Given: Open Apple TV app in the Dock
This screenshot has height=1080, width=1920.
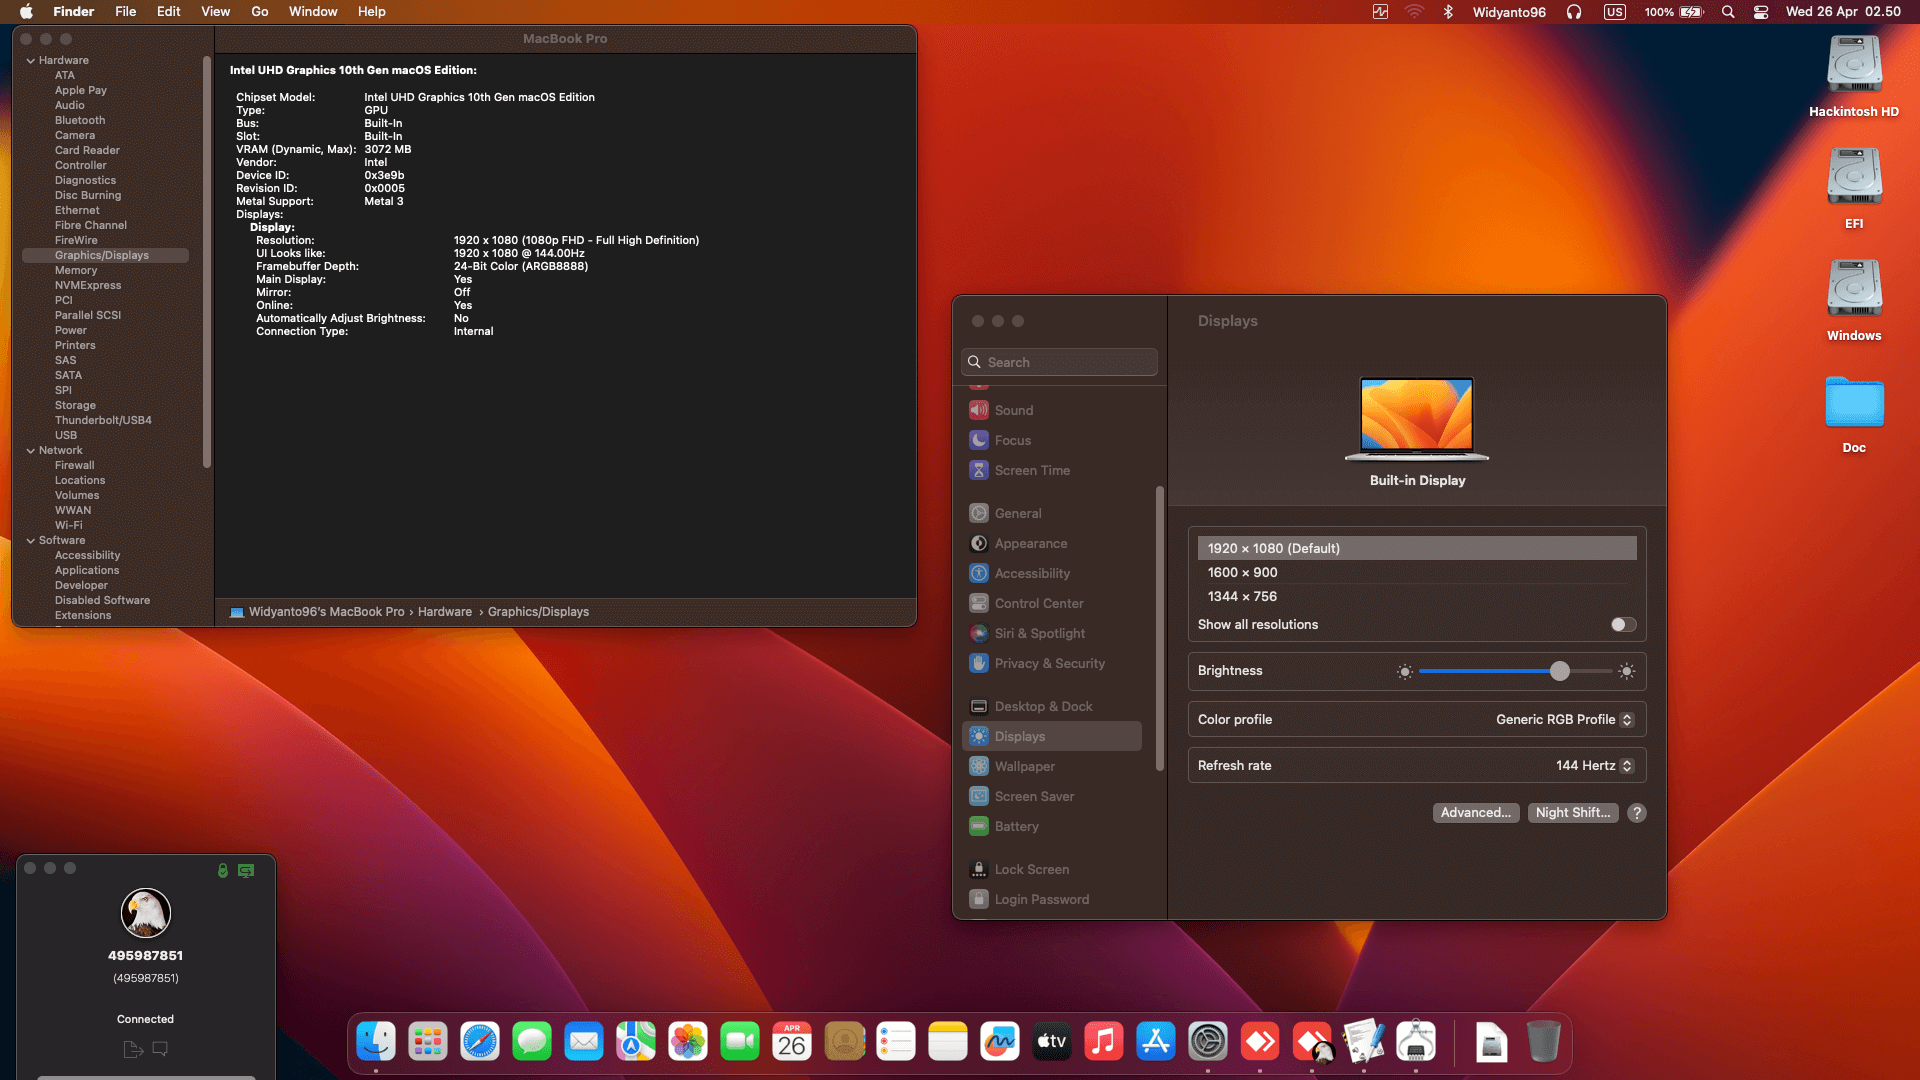Looking at the screenshot, I should click(1052, 1042).
